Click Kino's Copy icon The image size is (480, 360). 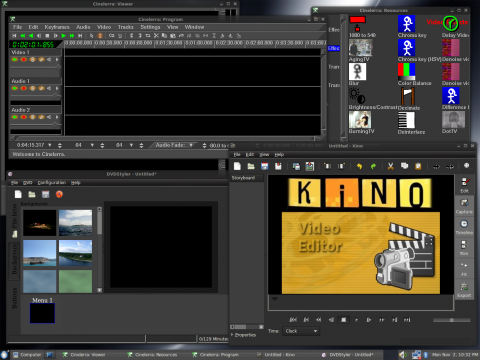pos(404,166)
